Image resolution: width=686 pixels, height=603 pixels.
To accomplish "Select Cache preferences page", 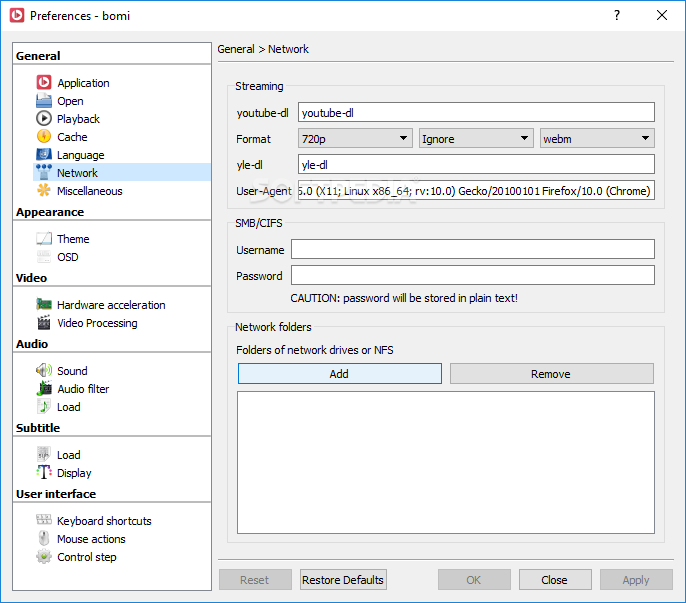I will click(72, 137).
